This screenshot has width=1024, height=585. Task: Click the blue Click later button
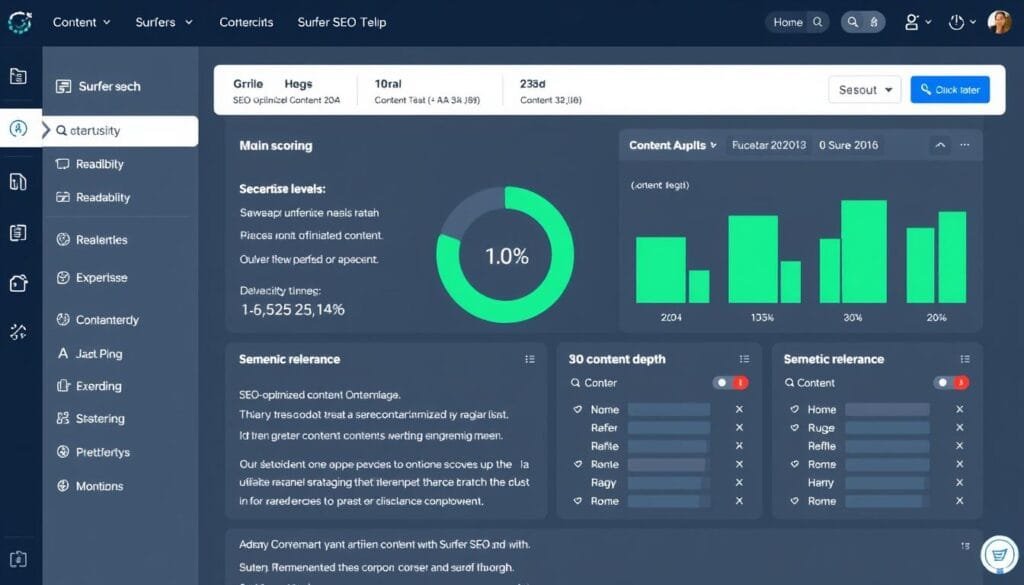tap(950, 90)
